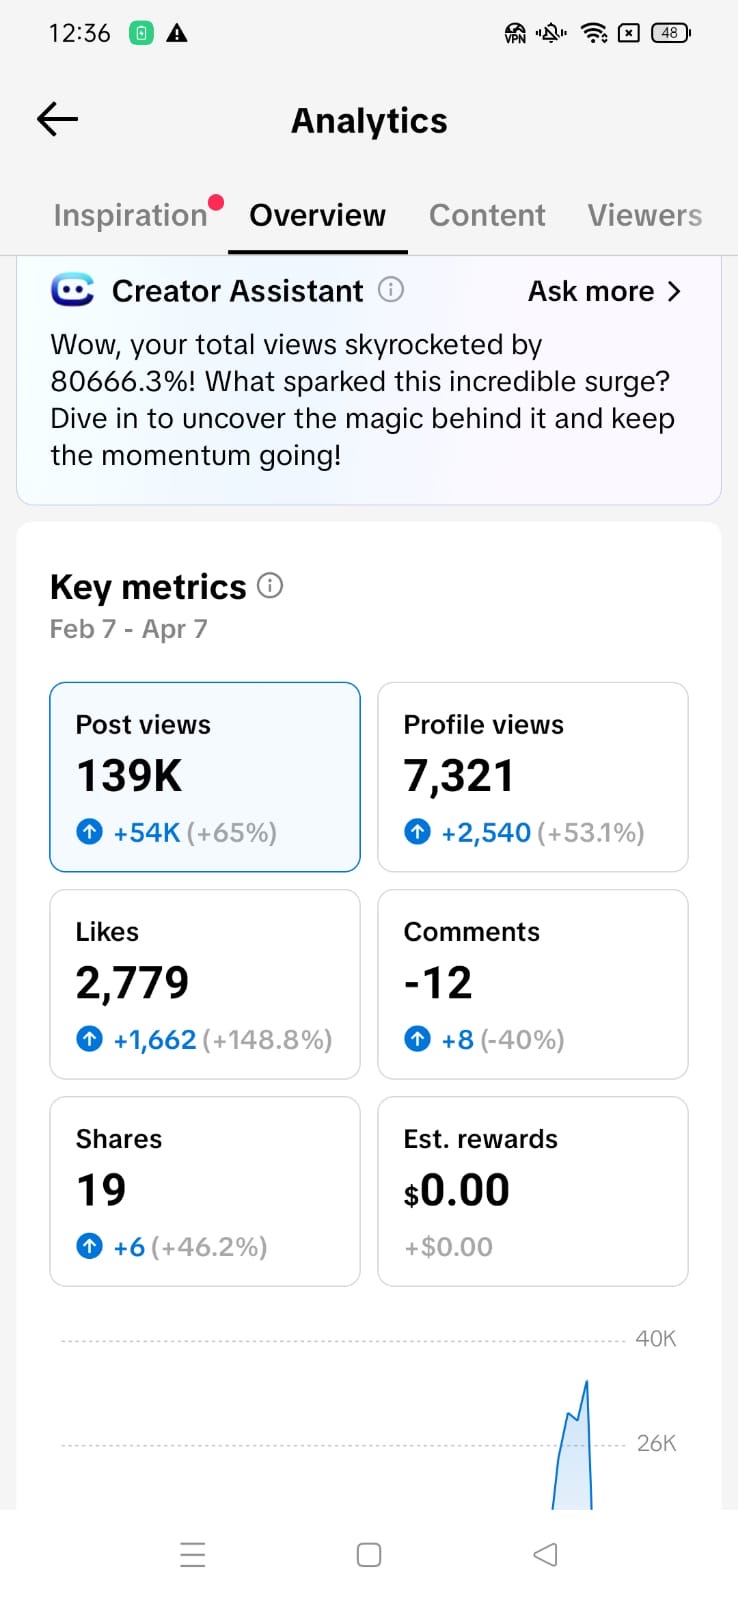Viewport: 738px width, 1600px height.
Task: Select the Overview tab
Action: [x=317, y=215]
